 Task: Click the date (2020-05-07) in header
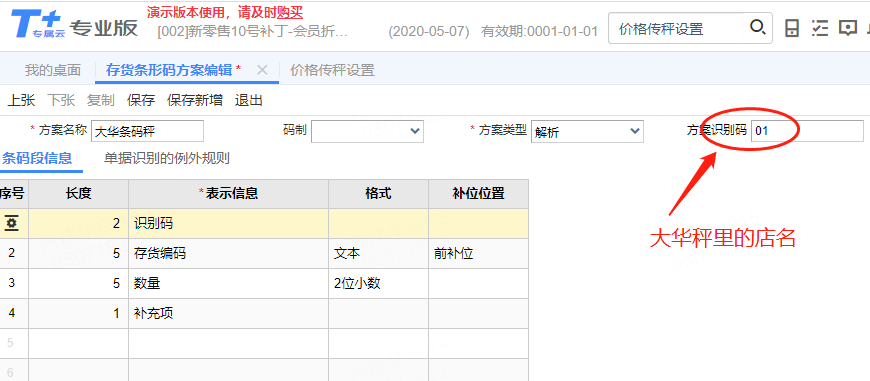tap(428, 31)
